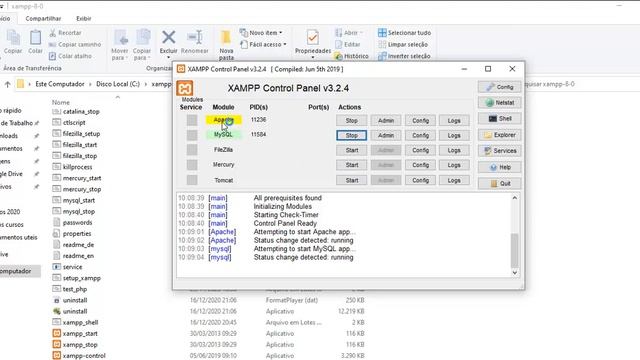The width and height of the screenshot is (640, 360).
Task: Open FileZilla Logs button
Action: (x=454, y=150)
